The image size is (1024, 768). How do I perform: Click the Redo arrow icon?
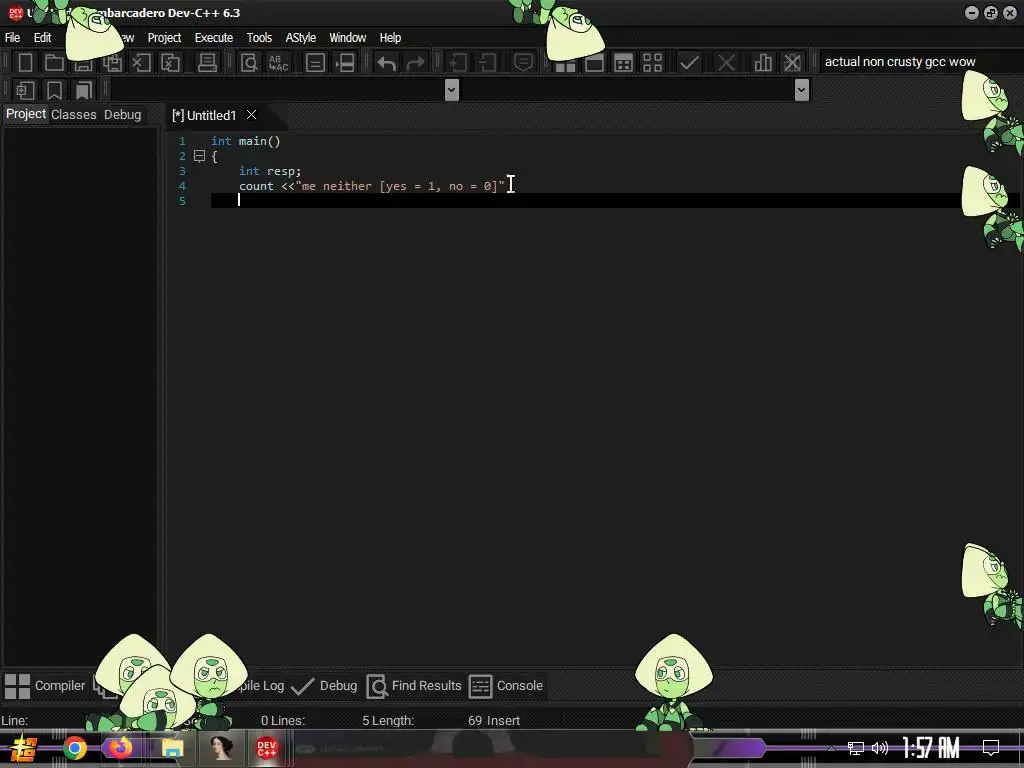click(415, 63)
